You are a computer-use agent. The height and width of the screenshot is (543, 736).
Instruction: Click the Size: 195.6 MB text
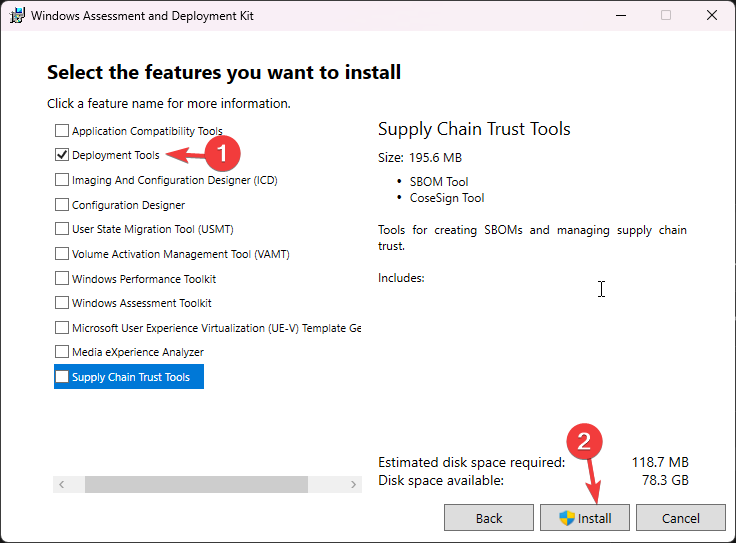[x=420, y=158]
